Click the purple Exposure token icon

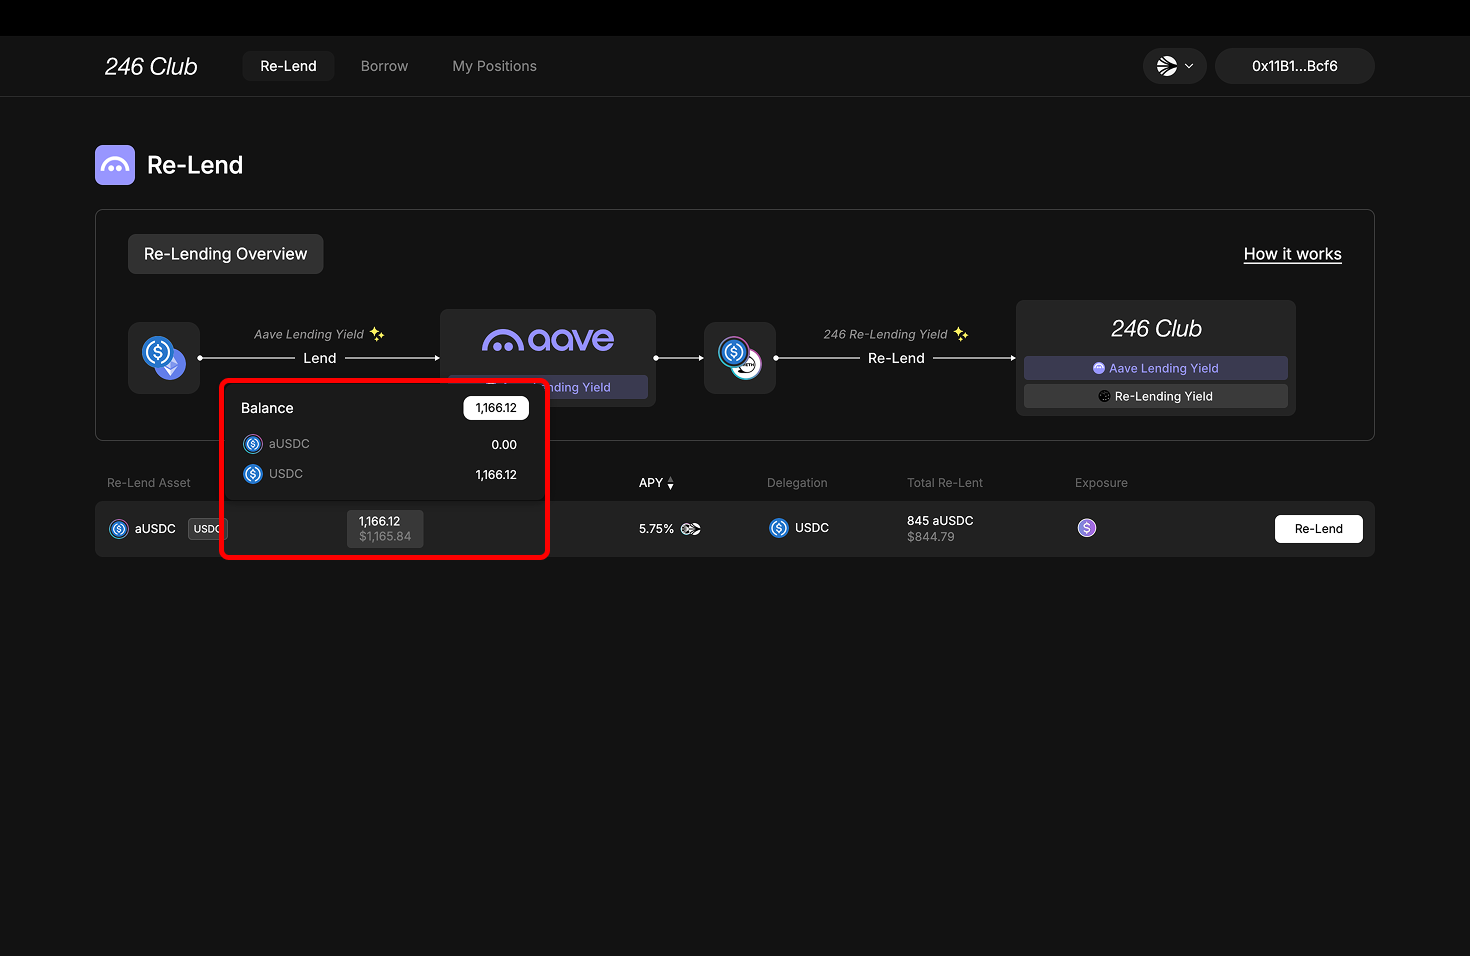[x=1087, y=528]
